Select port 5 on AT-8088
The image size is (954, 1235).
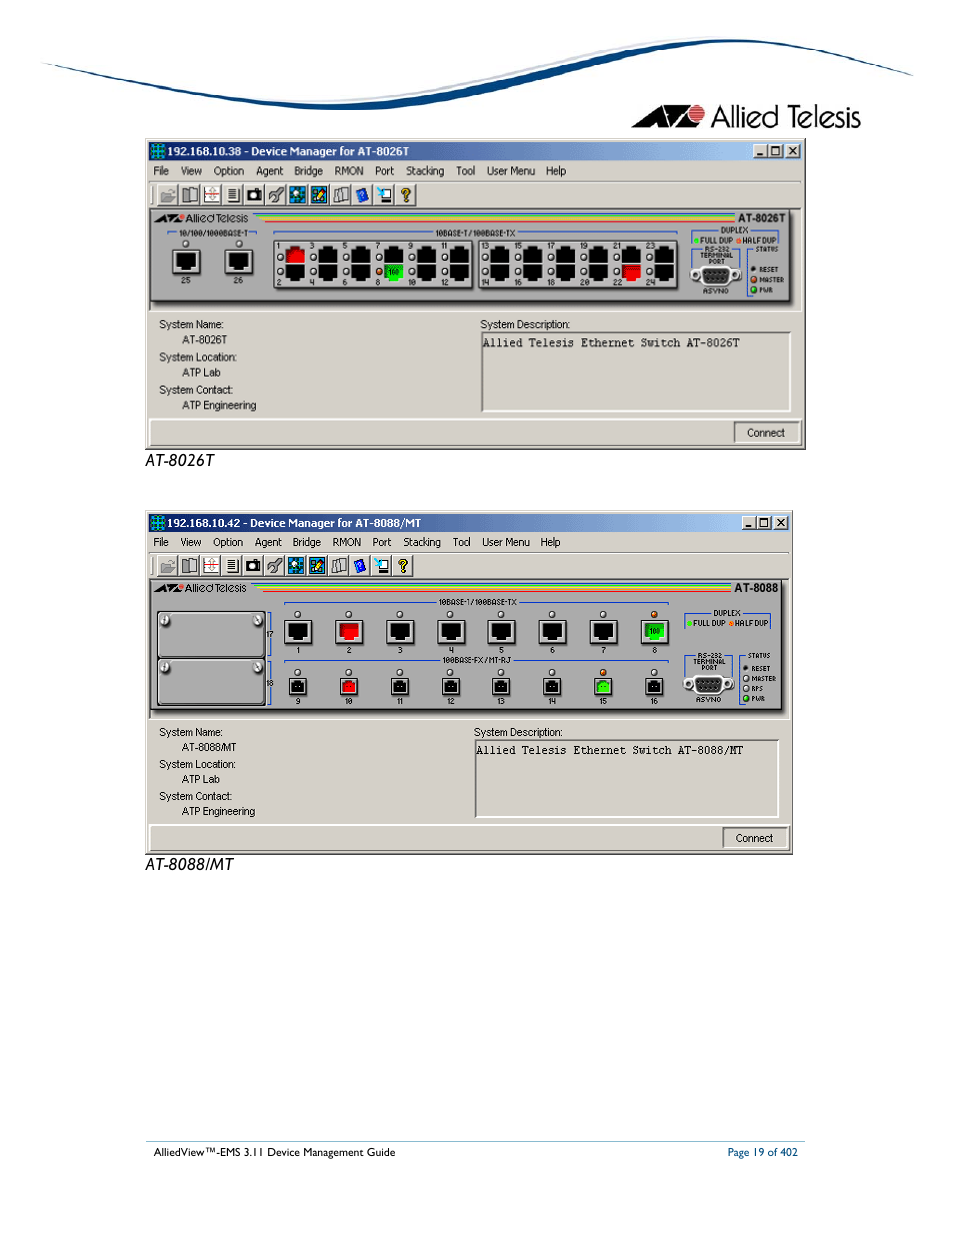click(501, 632)
